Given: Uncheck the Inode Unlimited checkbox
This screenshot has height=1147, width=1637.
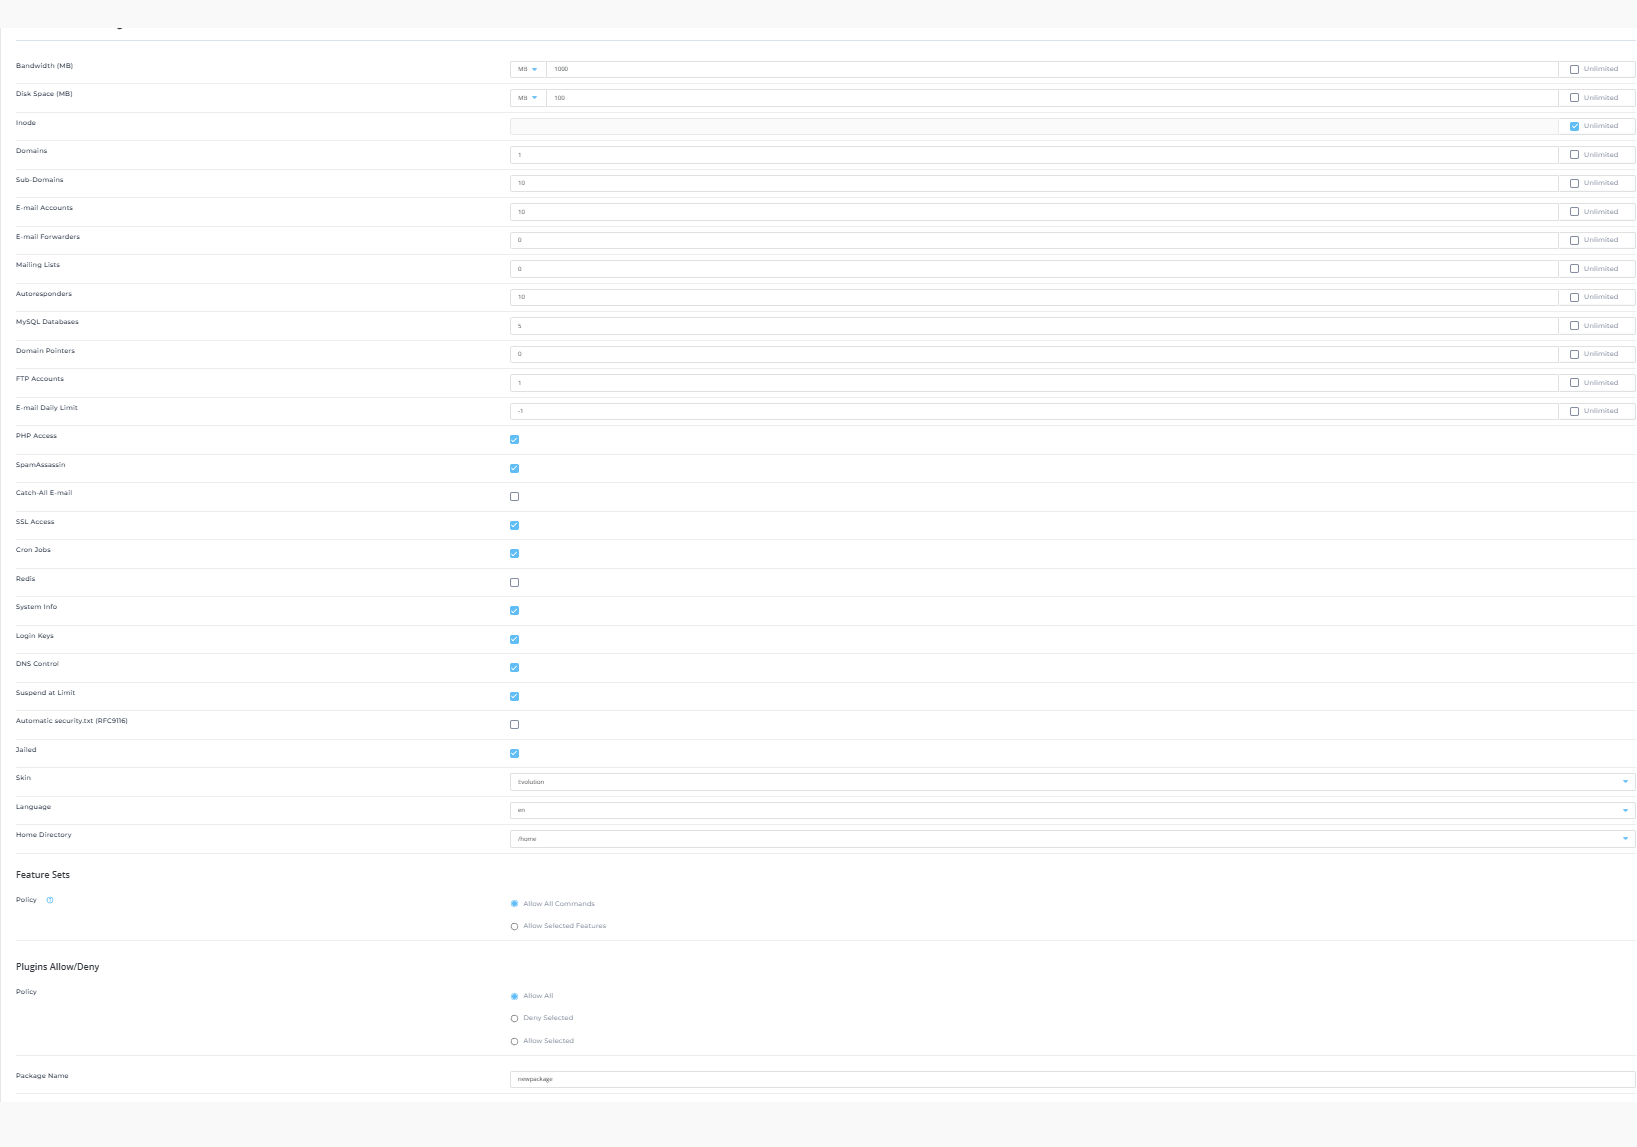Looking at the screenshot, I should (1574, 126).
